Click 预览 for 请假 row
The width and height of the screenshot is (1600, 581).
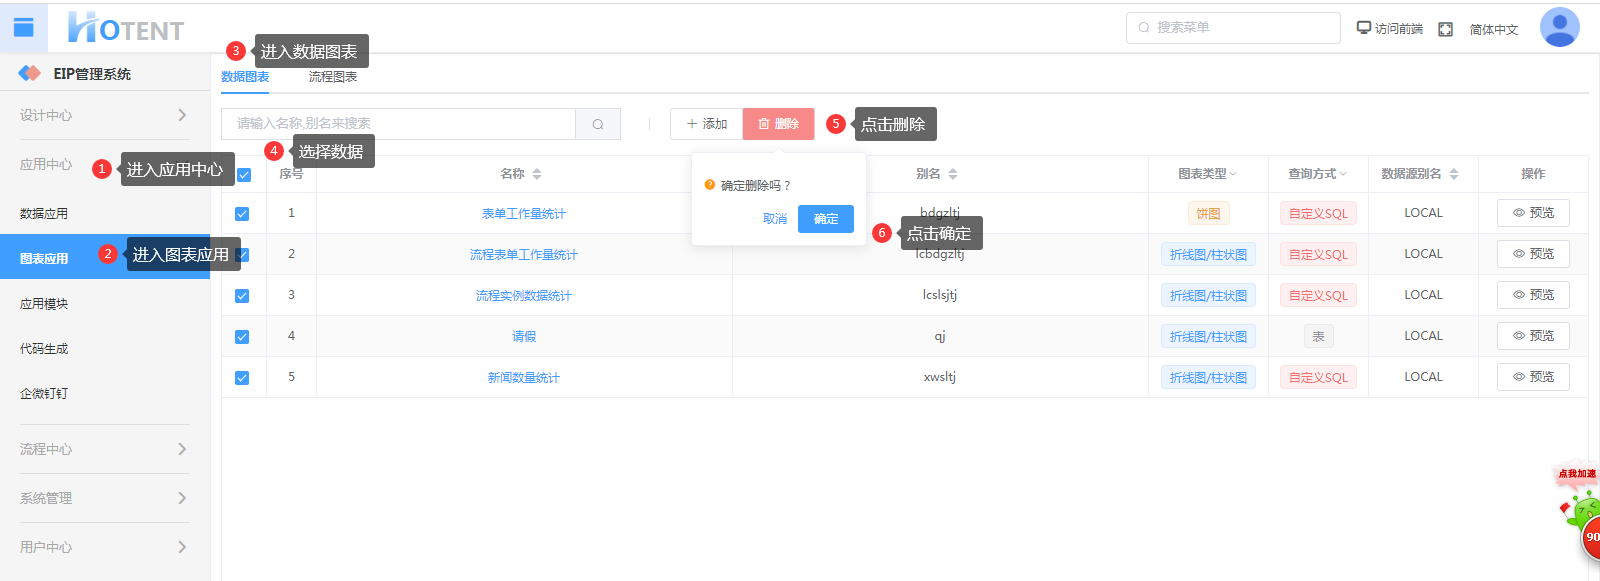coord(1533,336)
